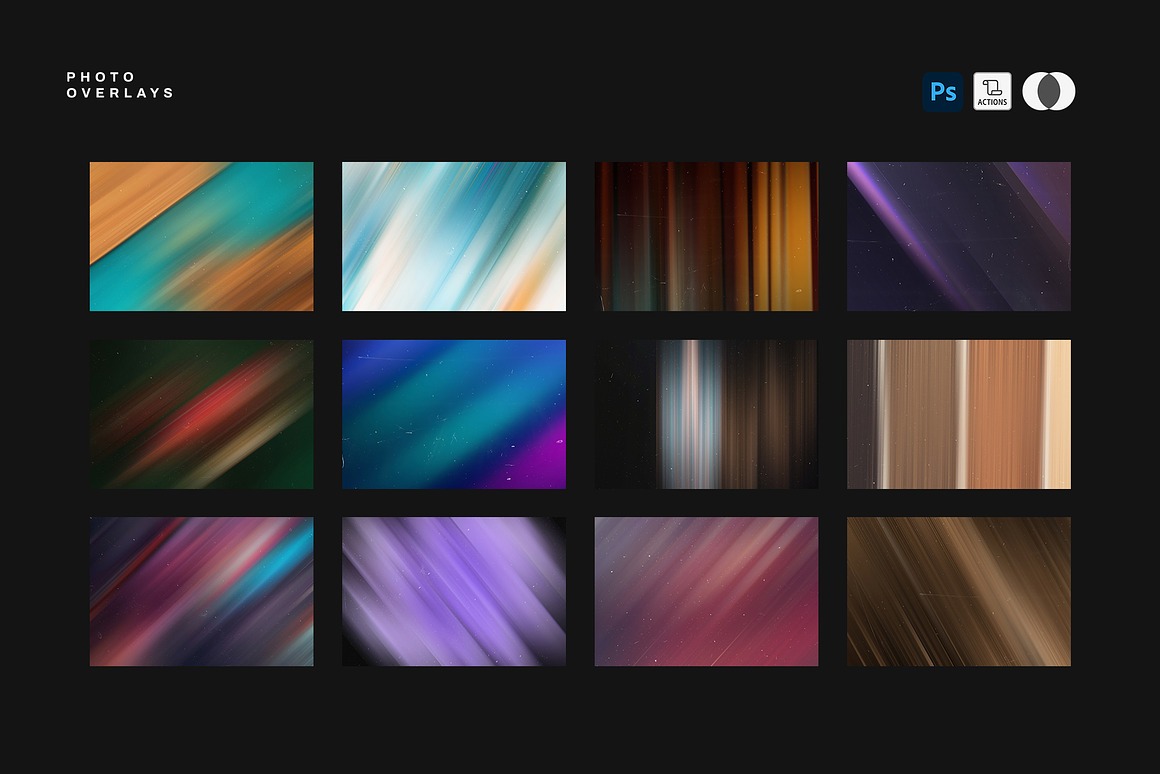Pick the mauve pink dusty overlay
The width and height of the screenshot is (1160, 774).
tap(706, 591)
